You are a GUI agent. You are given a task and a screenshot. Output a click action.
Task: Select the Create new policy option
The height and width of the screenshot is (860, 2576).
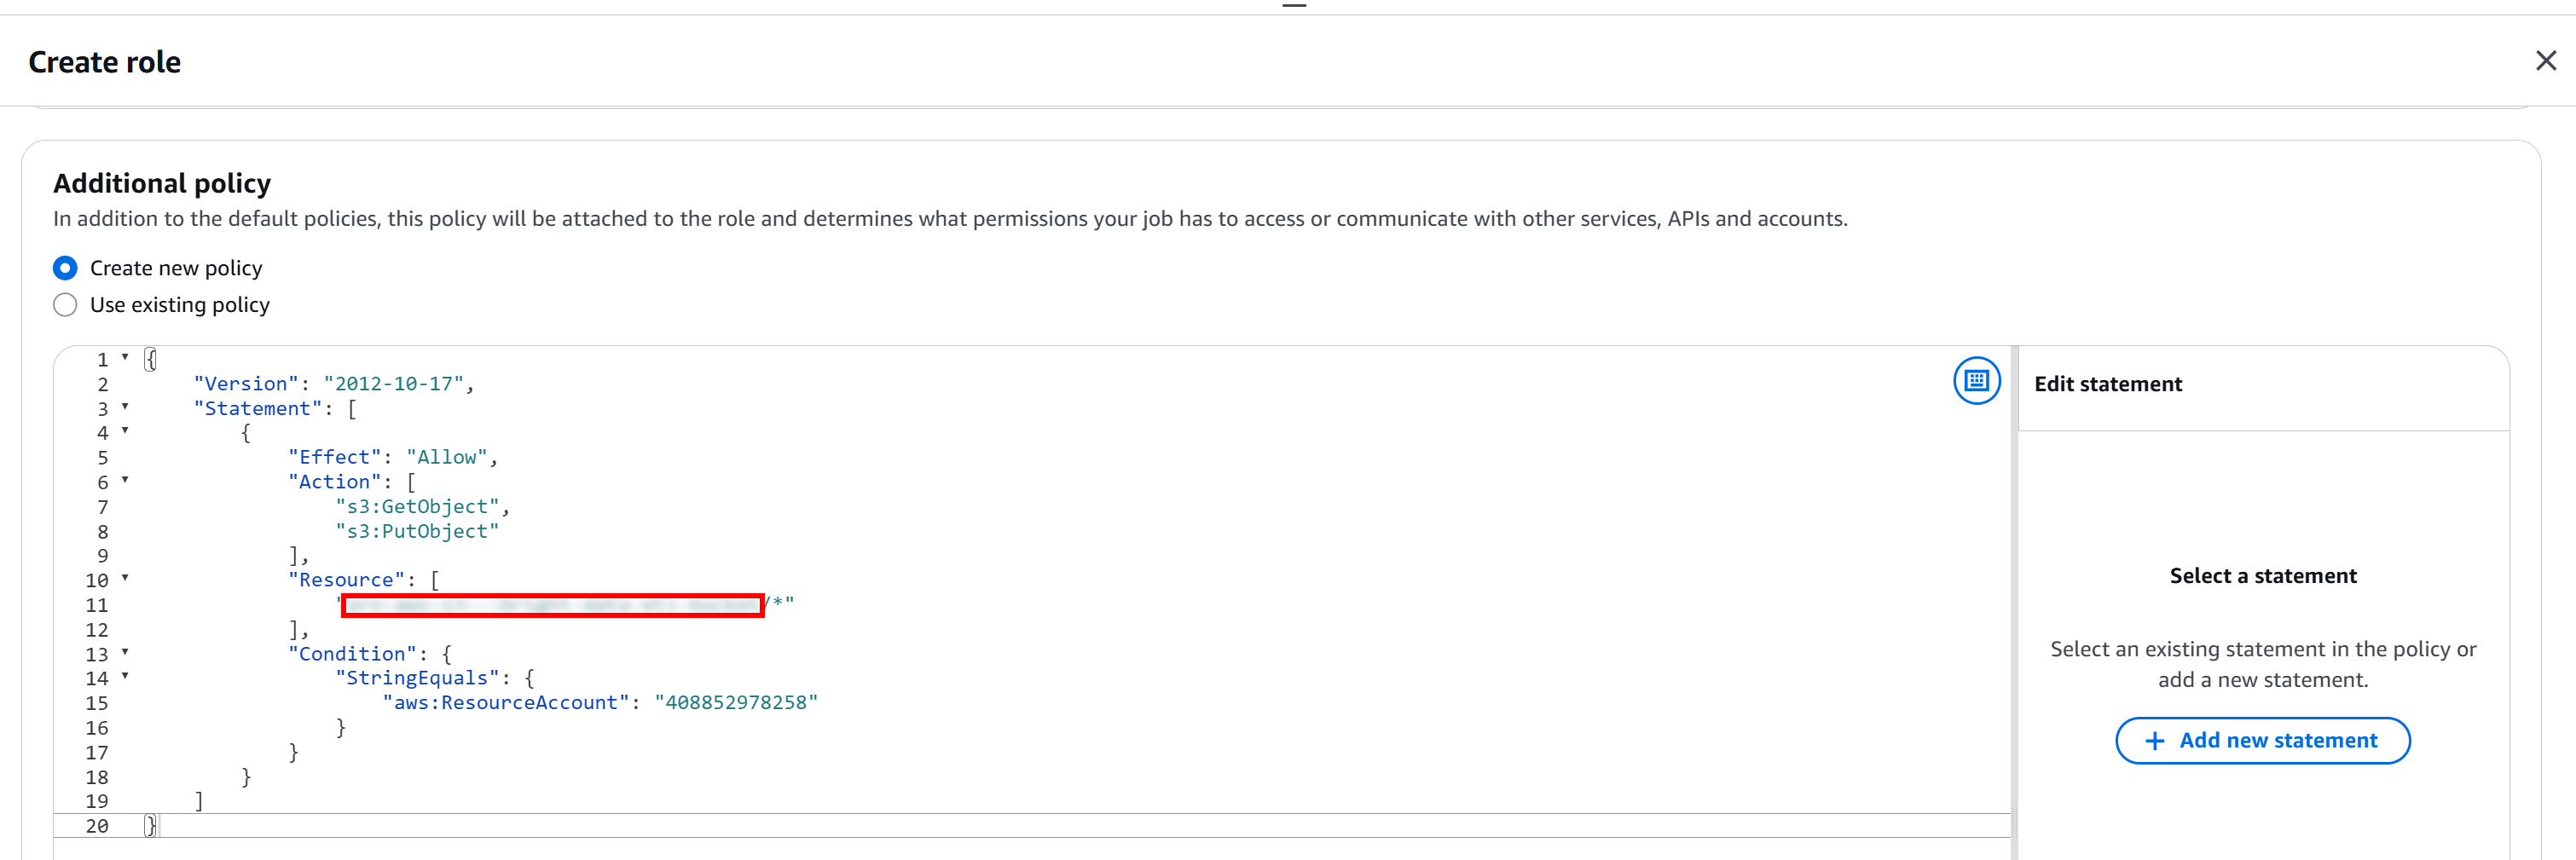[x=65, y=268]
